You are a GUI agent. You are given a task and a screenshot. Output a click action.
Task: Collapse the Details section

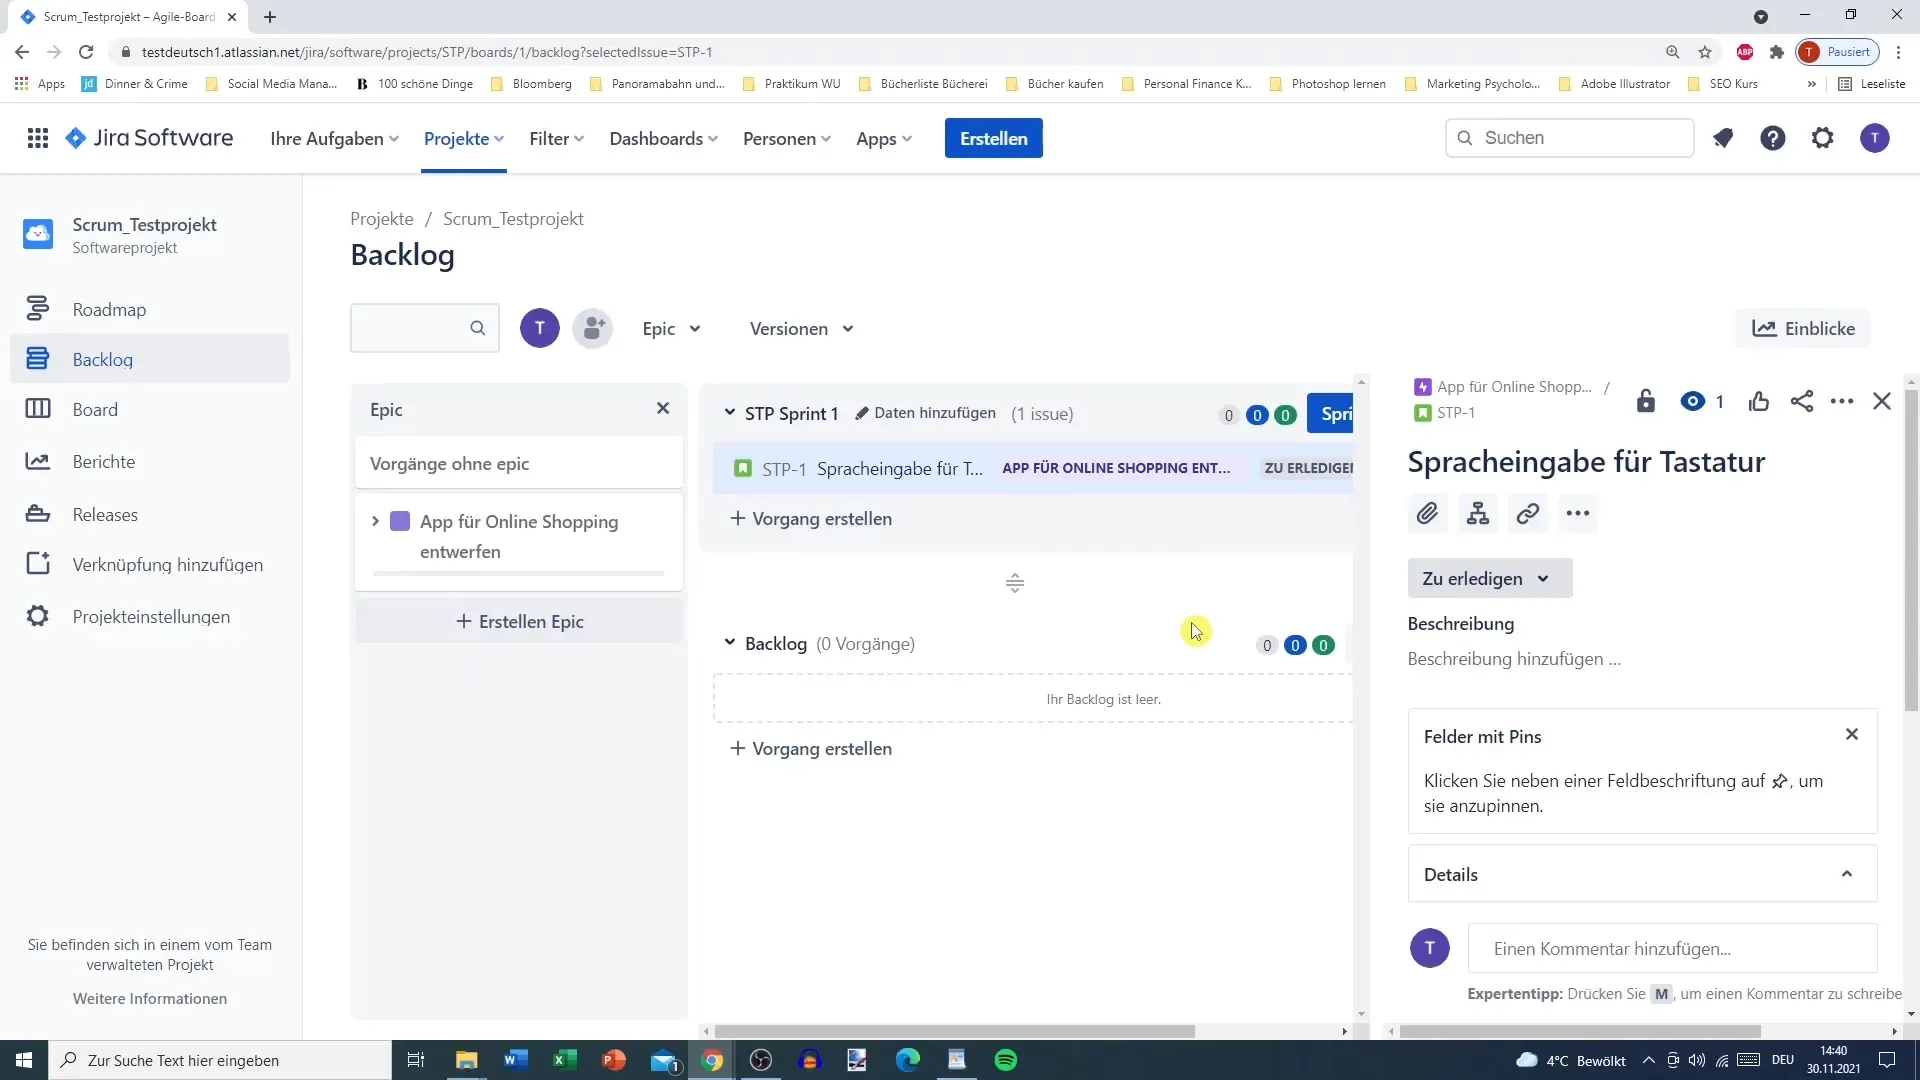click(1847, 874)
